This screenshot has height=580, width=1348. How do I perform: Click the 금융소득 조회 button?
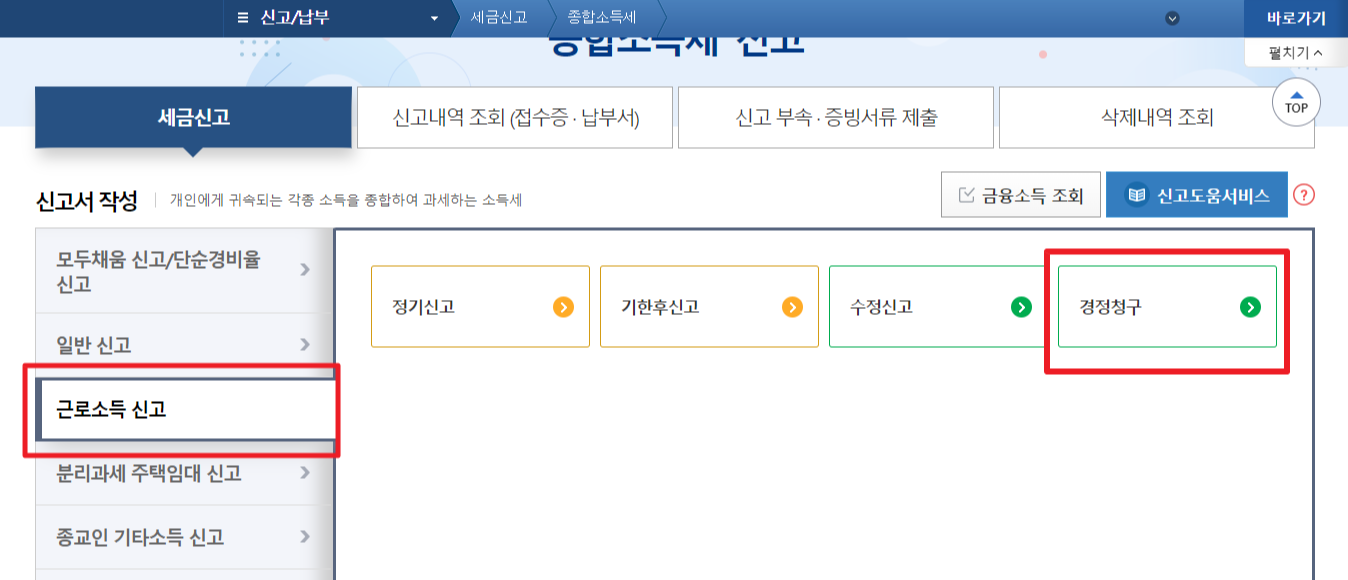pos(1020,195)
